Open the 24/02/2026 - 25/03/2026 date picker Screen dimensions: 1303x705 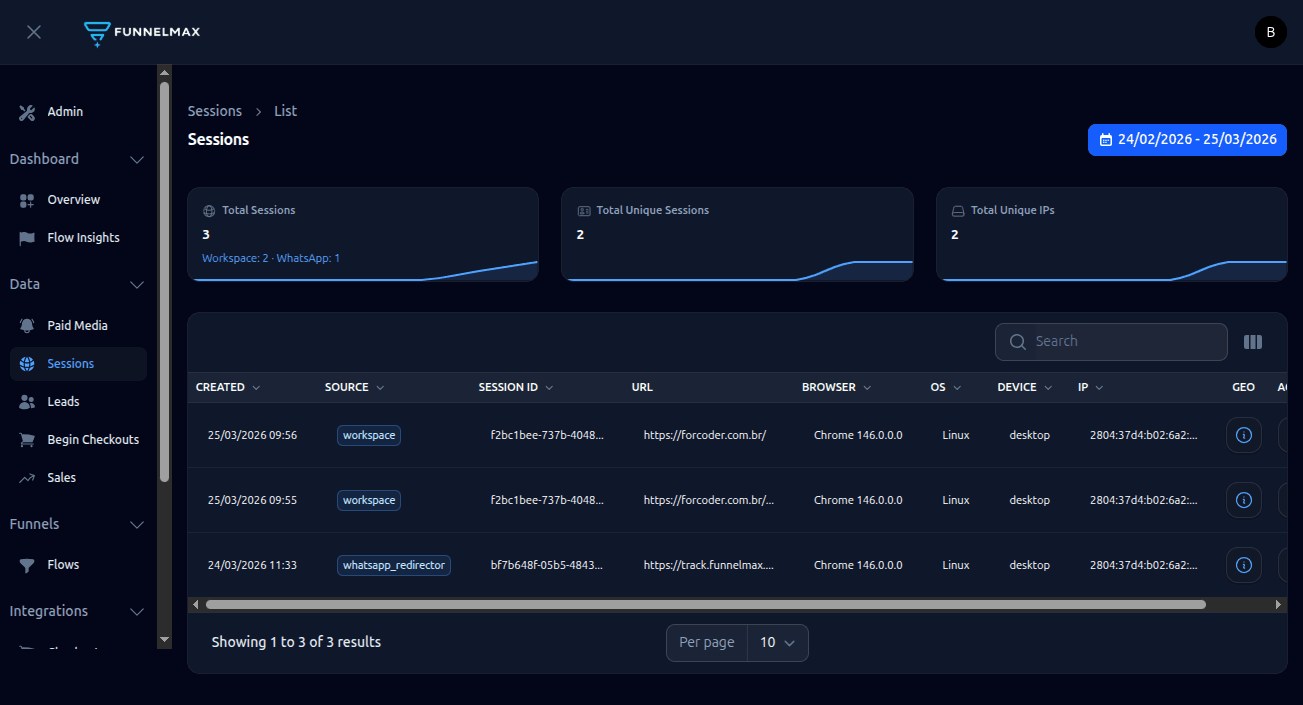click(1187, 140)
